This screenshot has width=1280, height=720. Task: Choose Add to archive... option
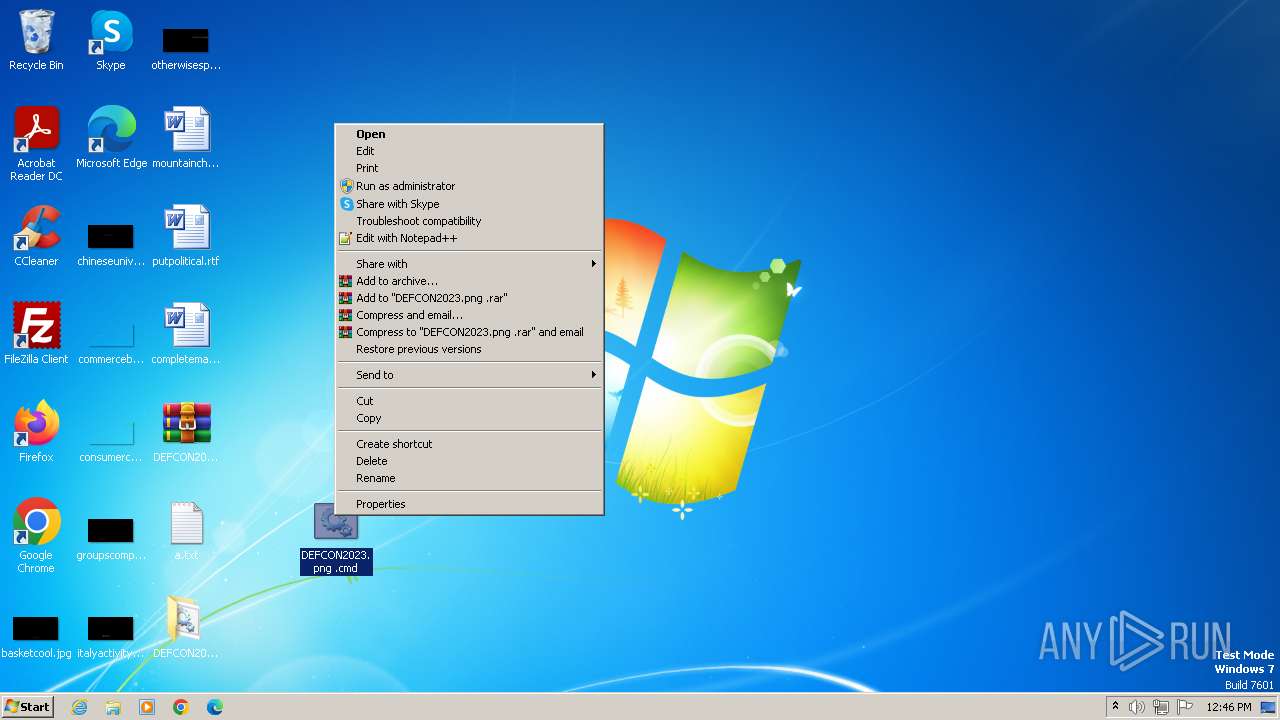click(469, 281)
